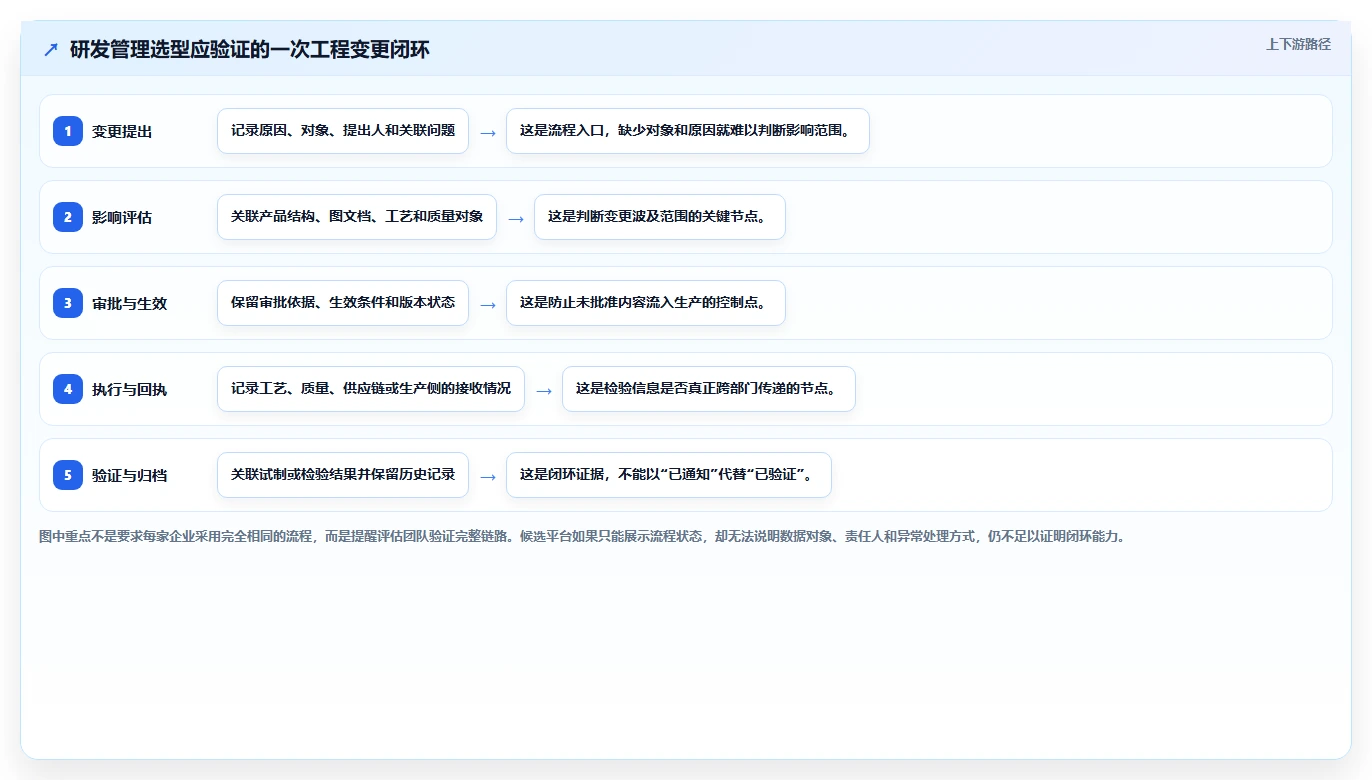Click step number badge 5

click(68, 475)
